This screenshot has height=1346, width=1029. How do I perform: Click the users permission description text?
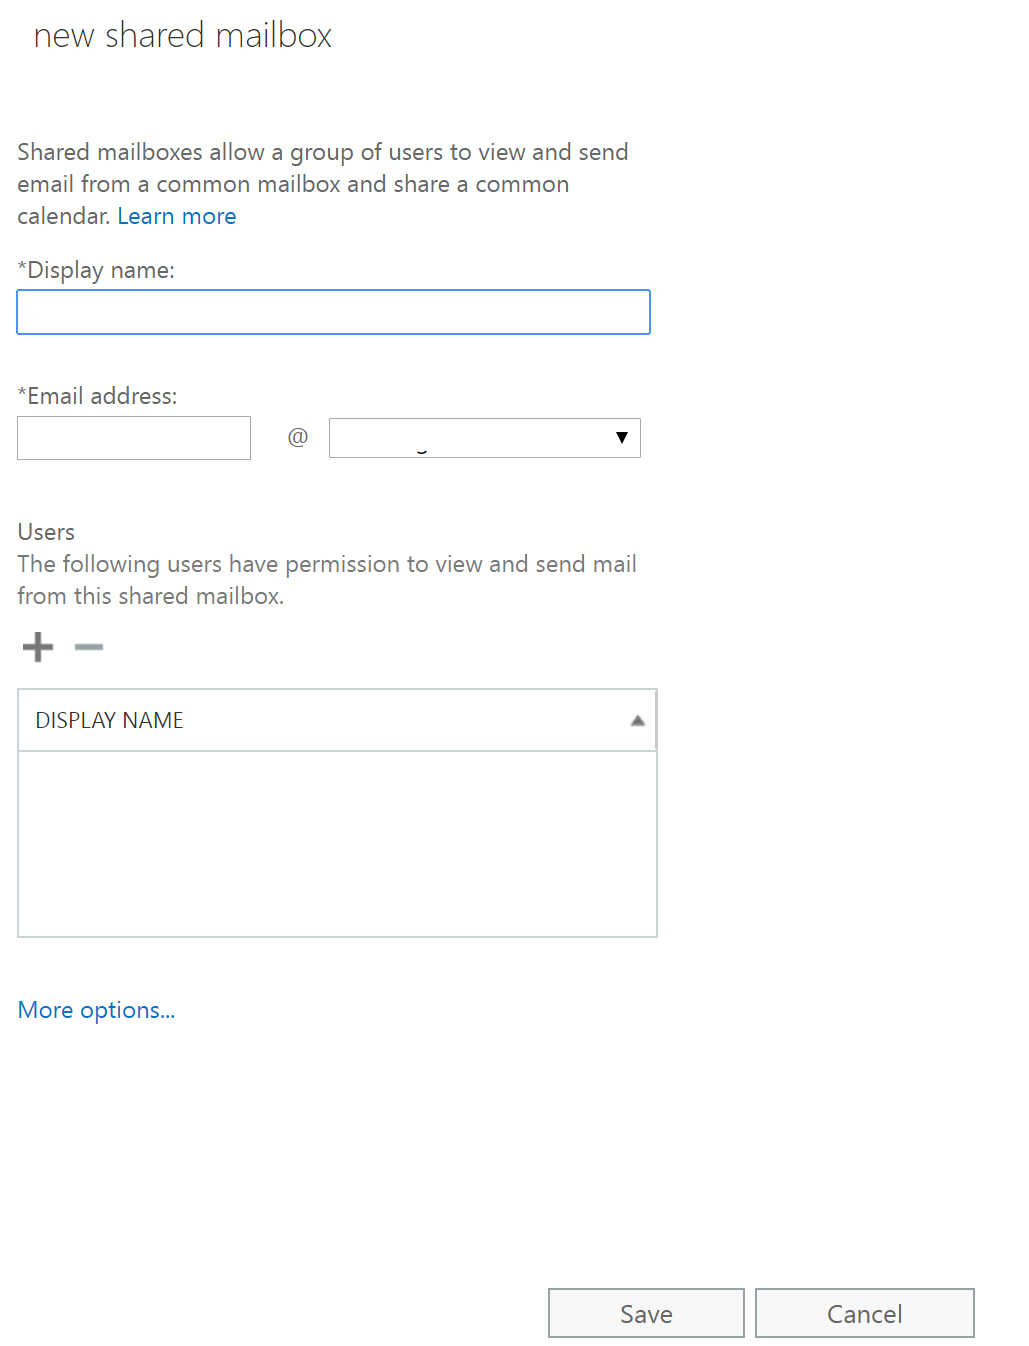pos(326,580)
